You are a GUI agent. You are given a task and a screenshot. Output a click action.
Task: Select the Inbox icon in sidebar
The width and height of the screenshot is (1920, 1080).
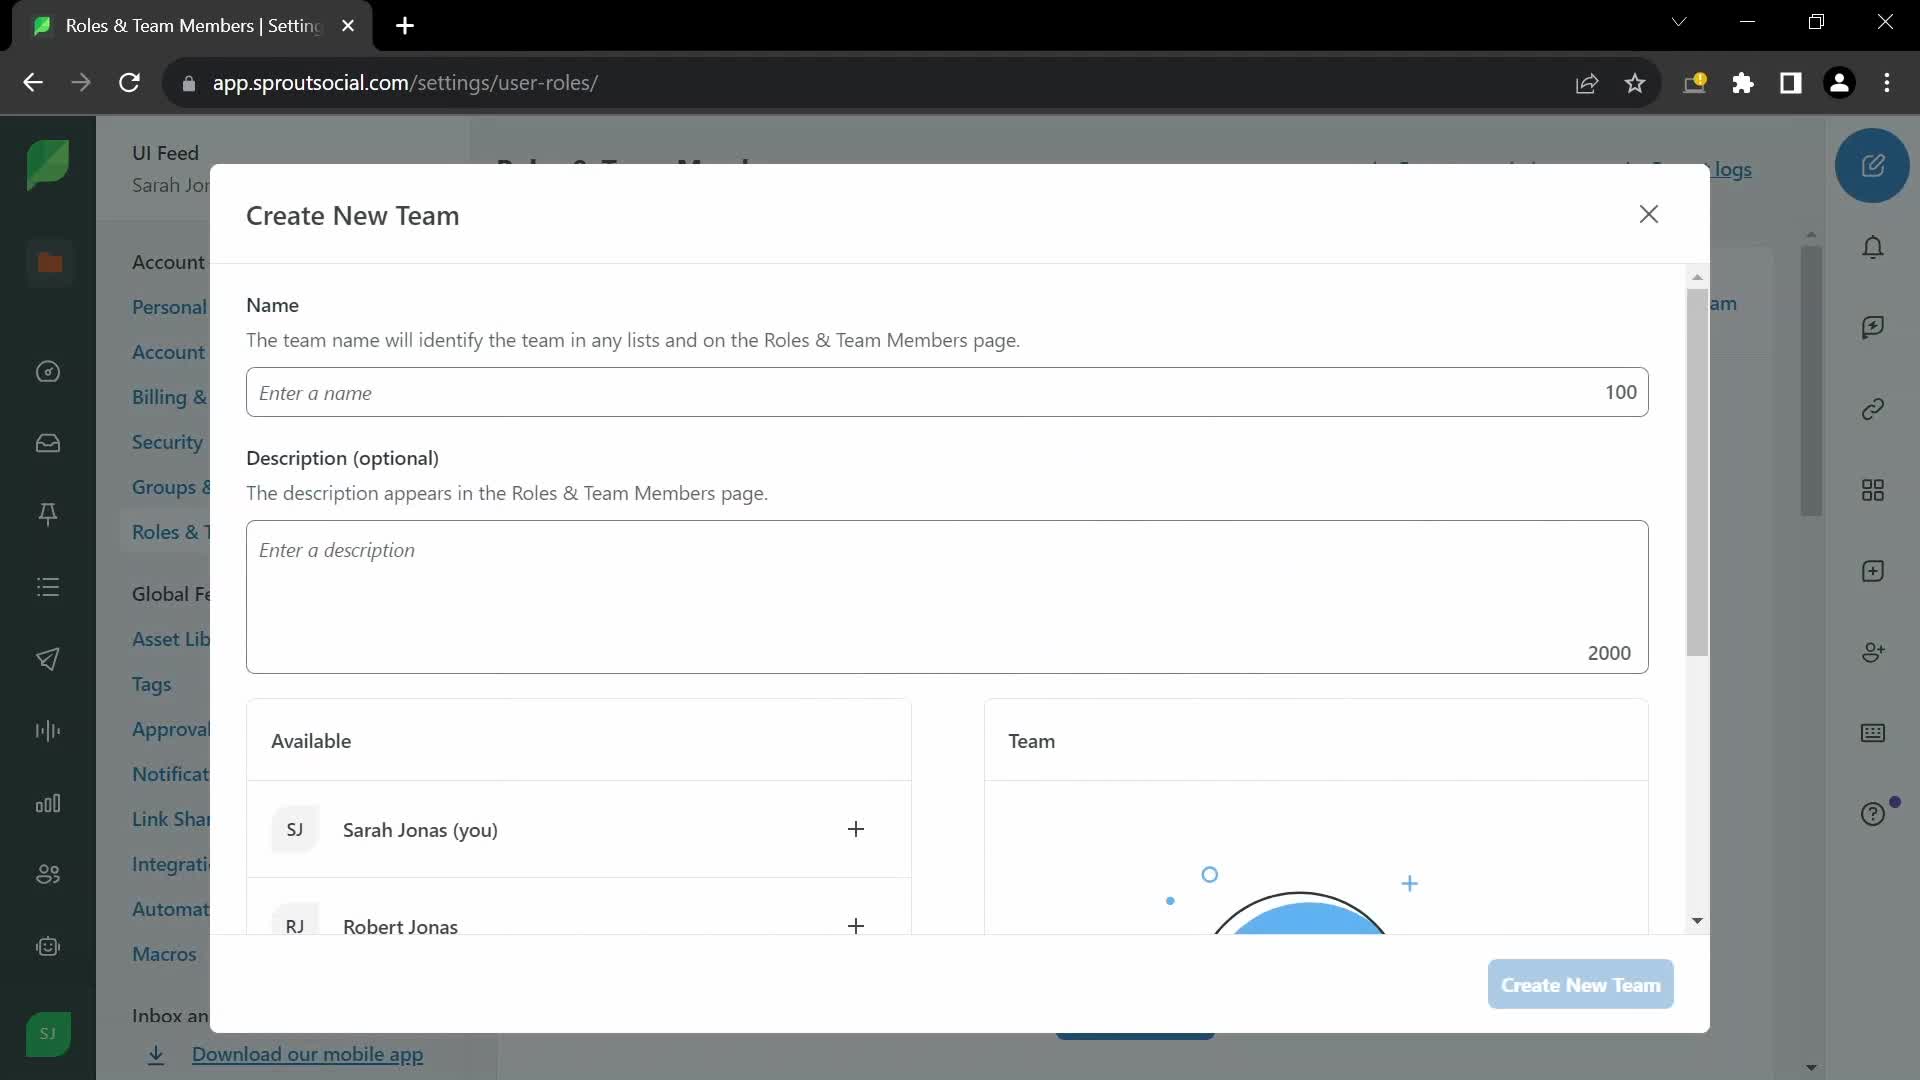click(49, 444)
